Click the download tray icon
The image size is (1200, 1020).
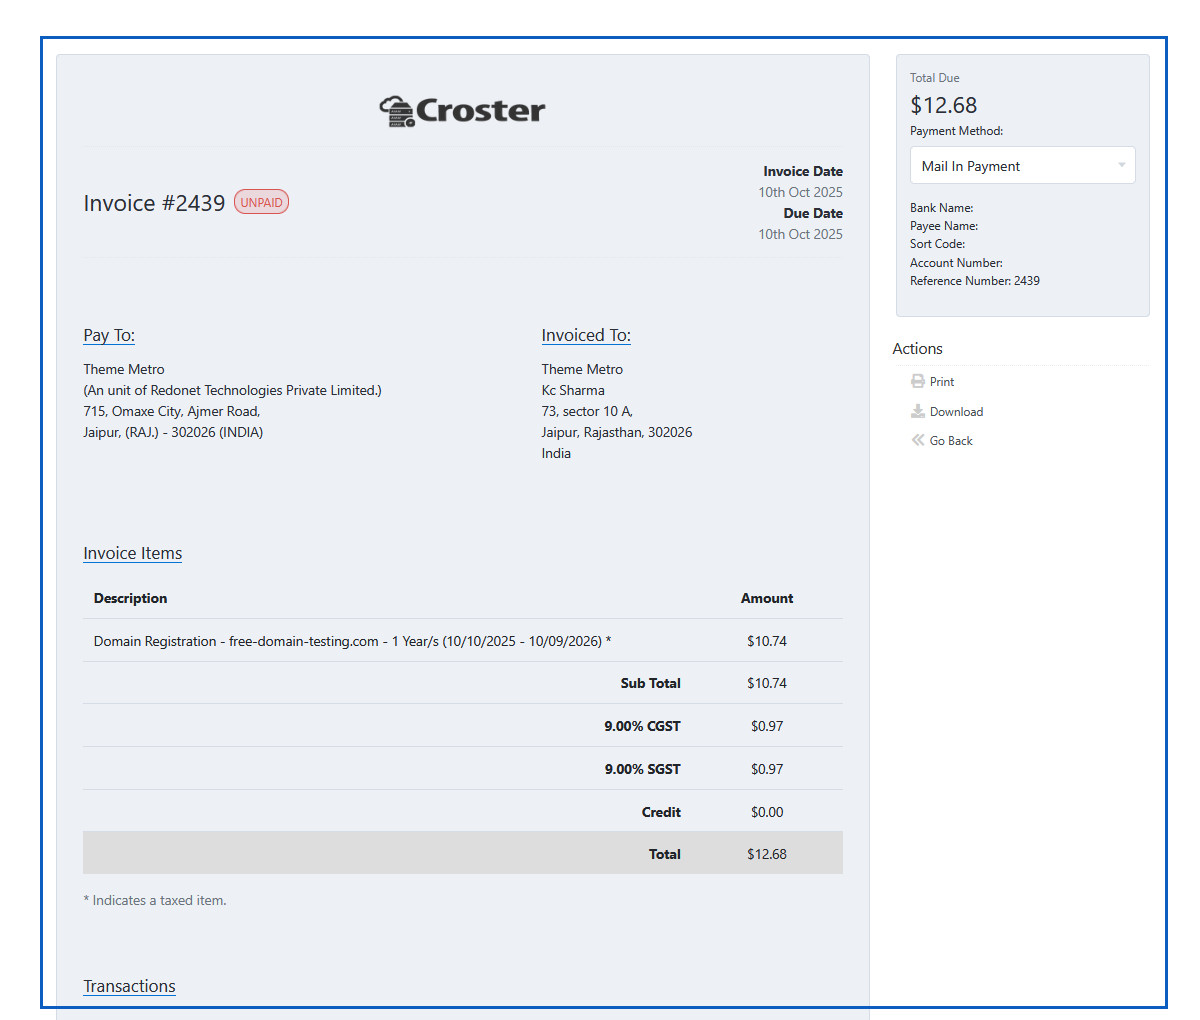point(917,411)
